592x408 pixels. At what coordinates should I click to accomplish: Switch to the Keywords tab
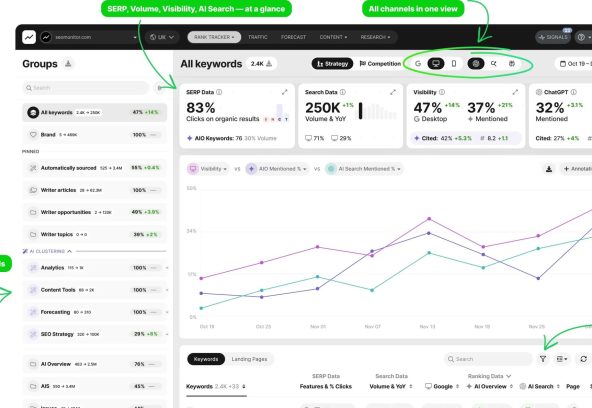pos(206,359)
